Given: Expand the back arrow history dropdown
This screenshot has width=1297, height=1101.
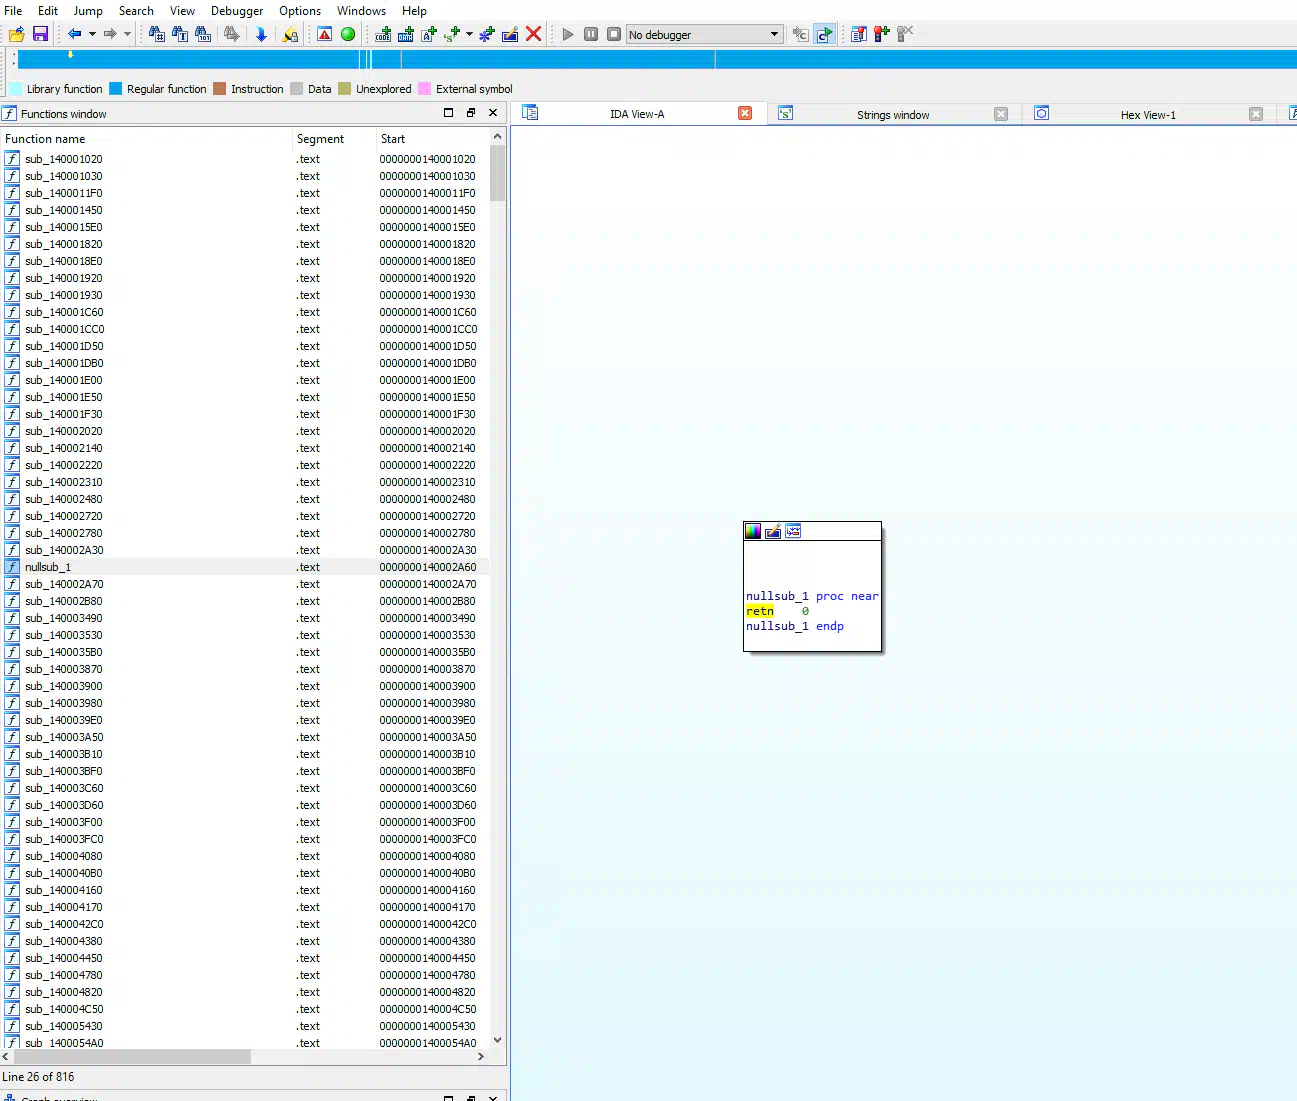Looking at the screenshot, I should pos(92,34).
